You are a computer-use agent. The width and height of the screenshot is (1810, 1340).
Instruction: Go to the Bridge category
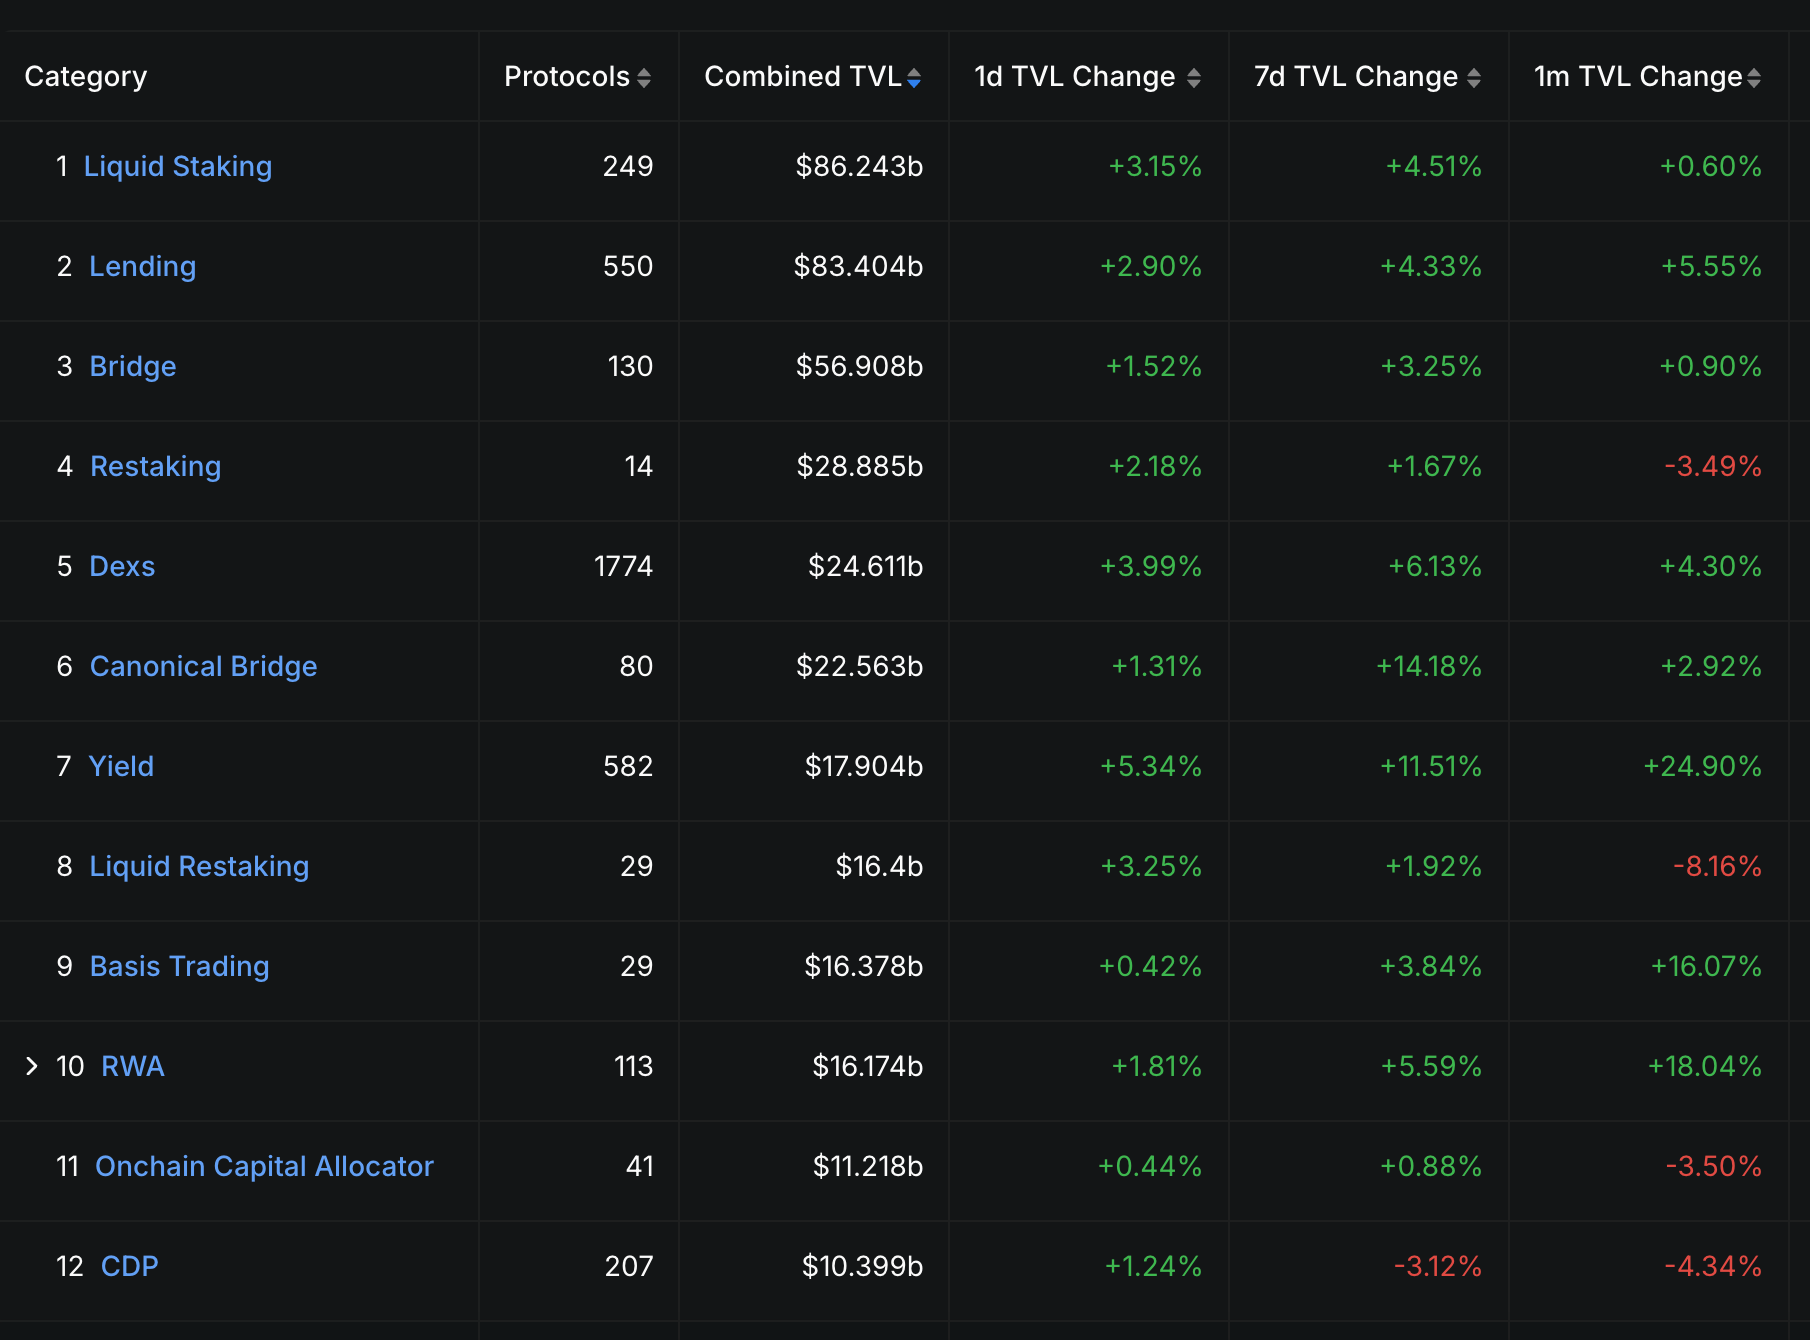132,366
